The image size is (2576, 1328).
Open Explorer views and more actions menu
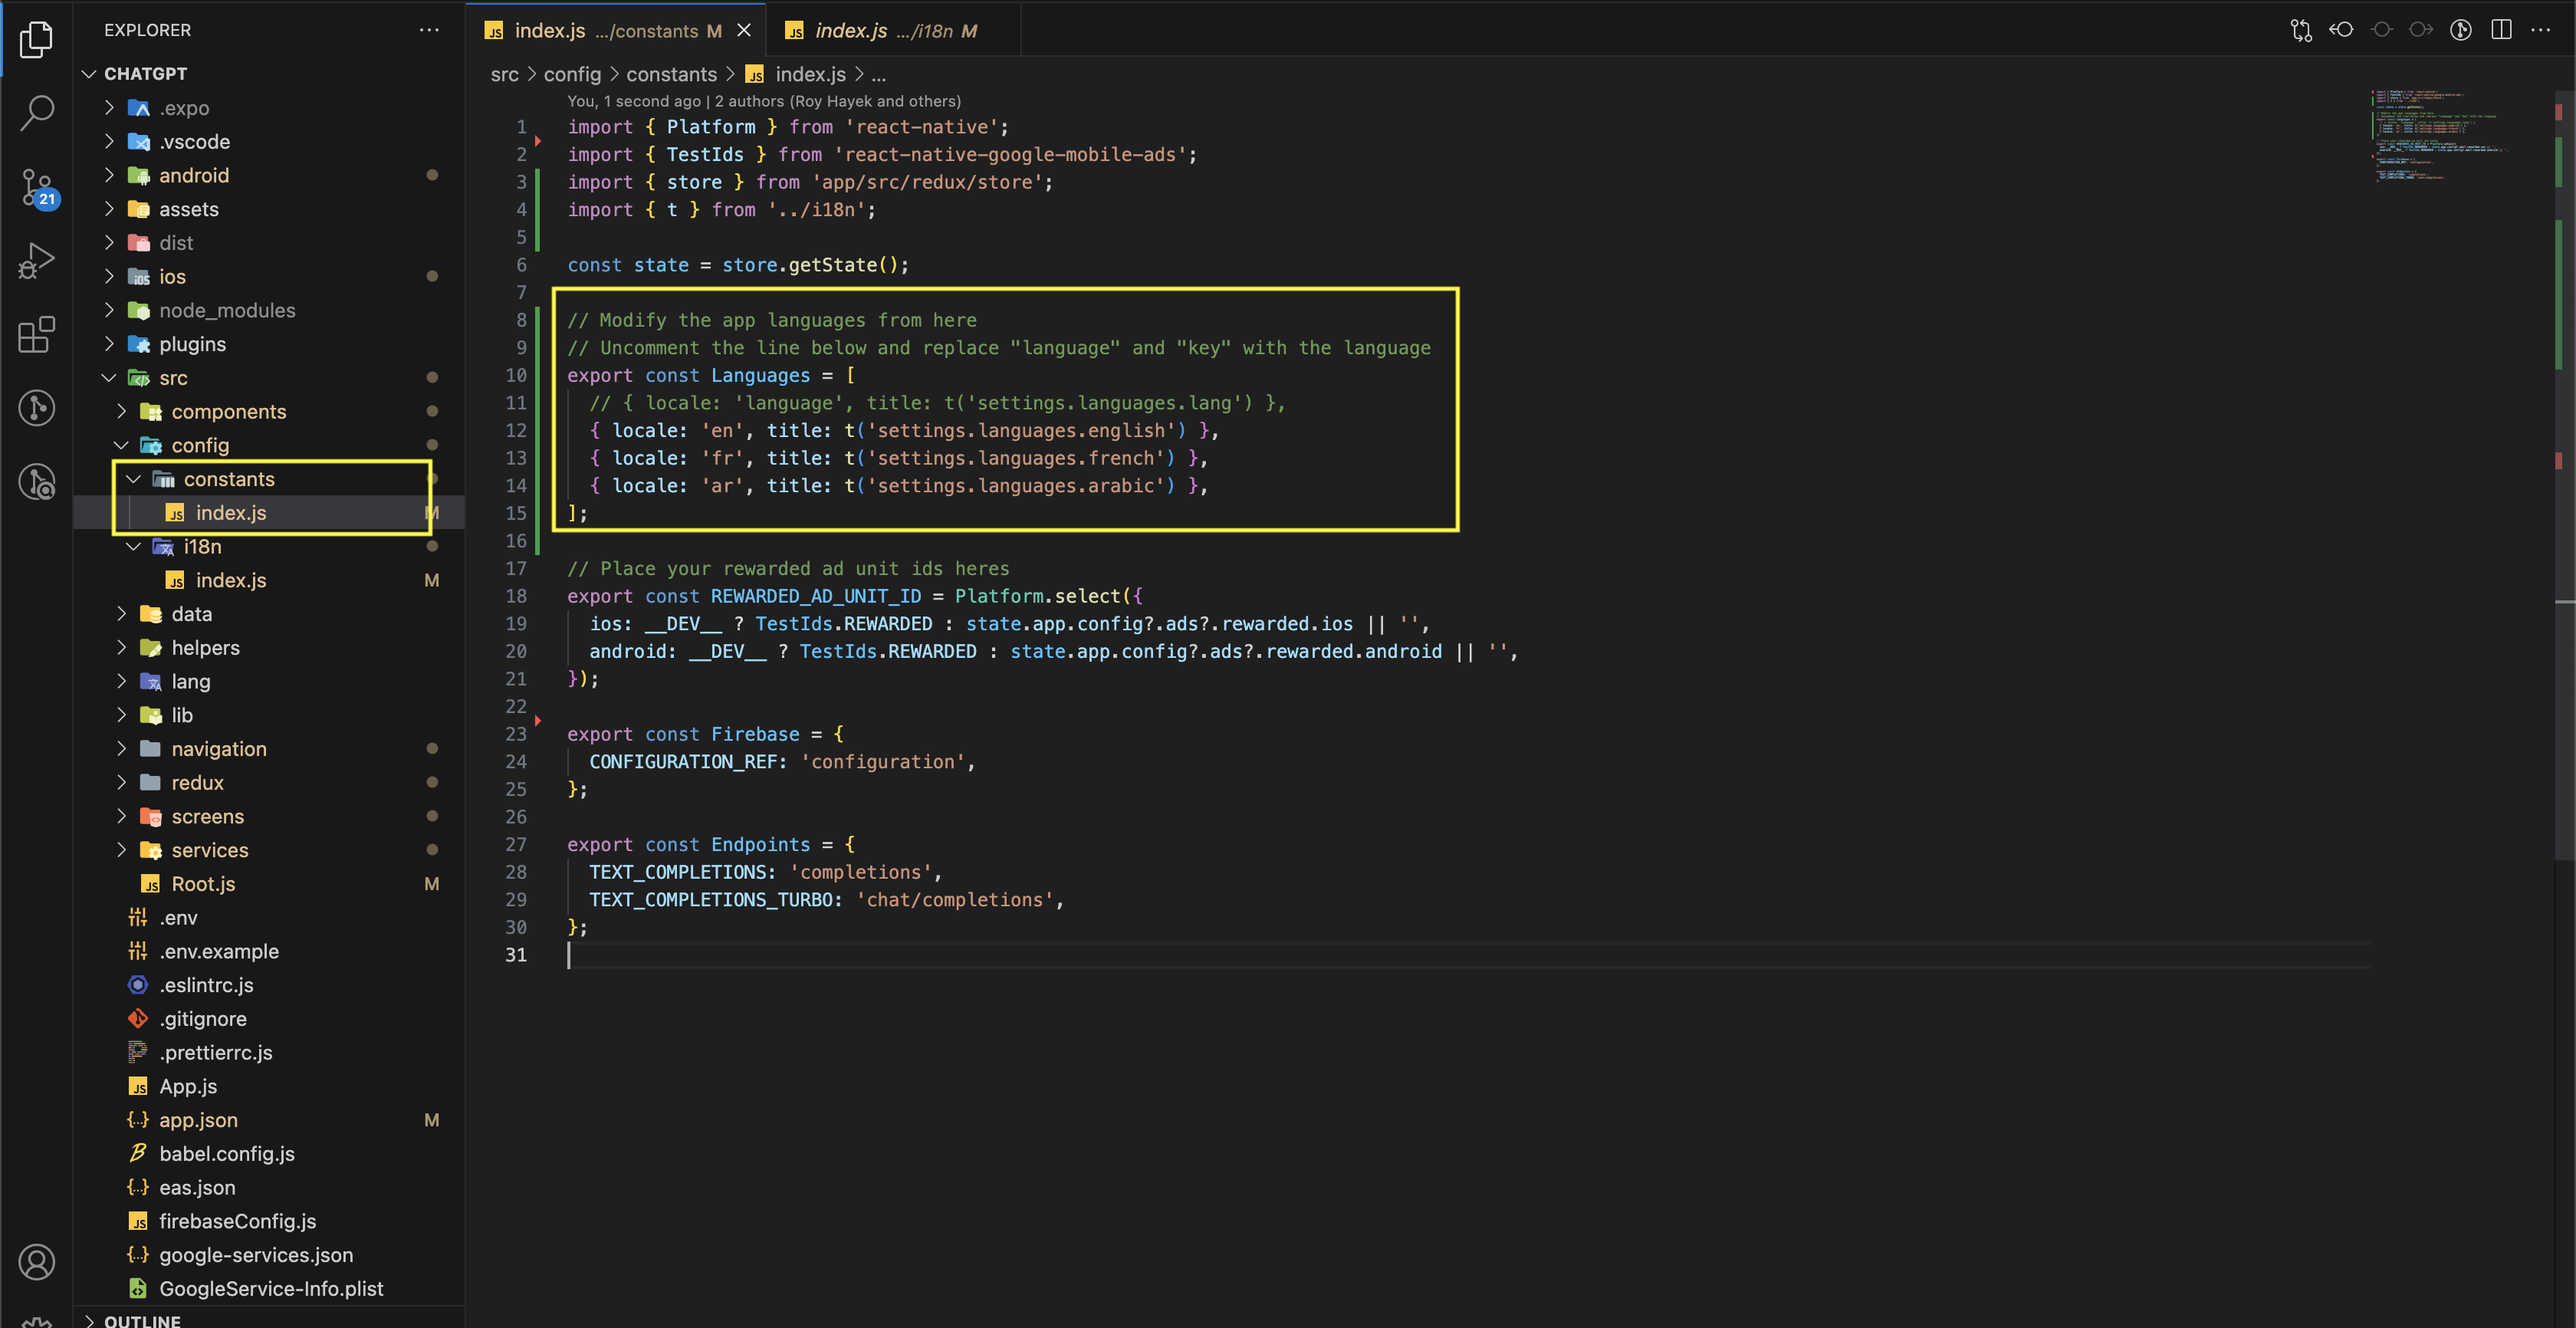[x=429, y=30]
